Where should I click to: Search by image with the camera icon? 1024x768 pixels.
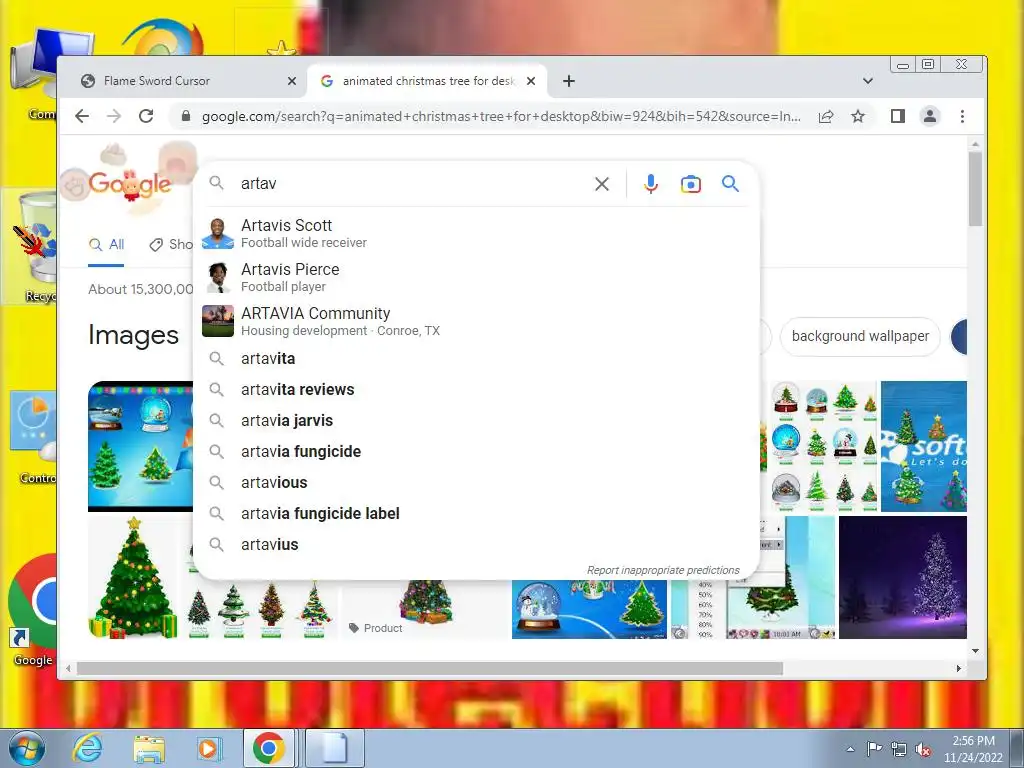691,184
